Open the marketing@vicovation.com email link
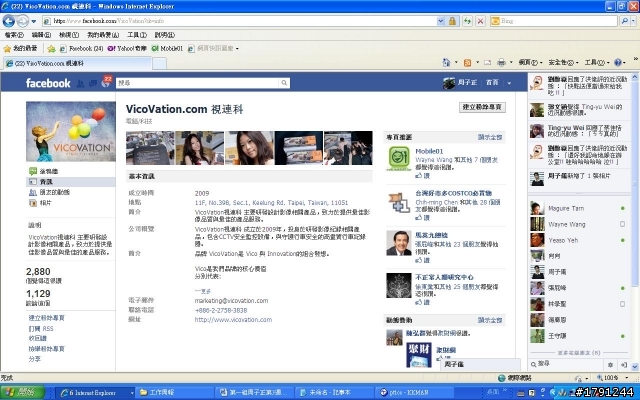The height and width of the screenshot is (400, 640). 231,301
